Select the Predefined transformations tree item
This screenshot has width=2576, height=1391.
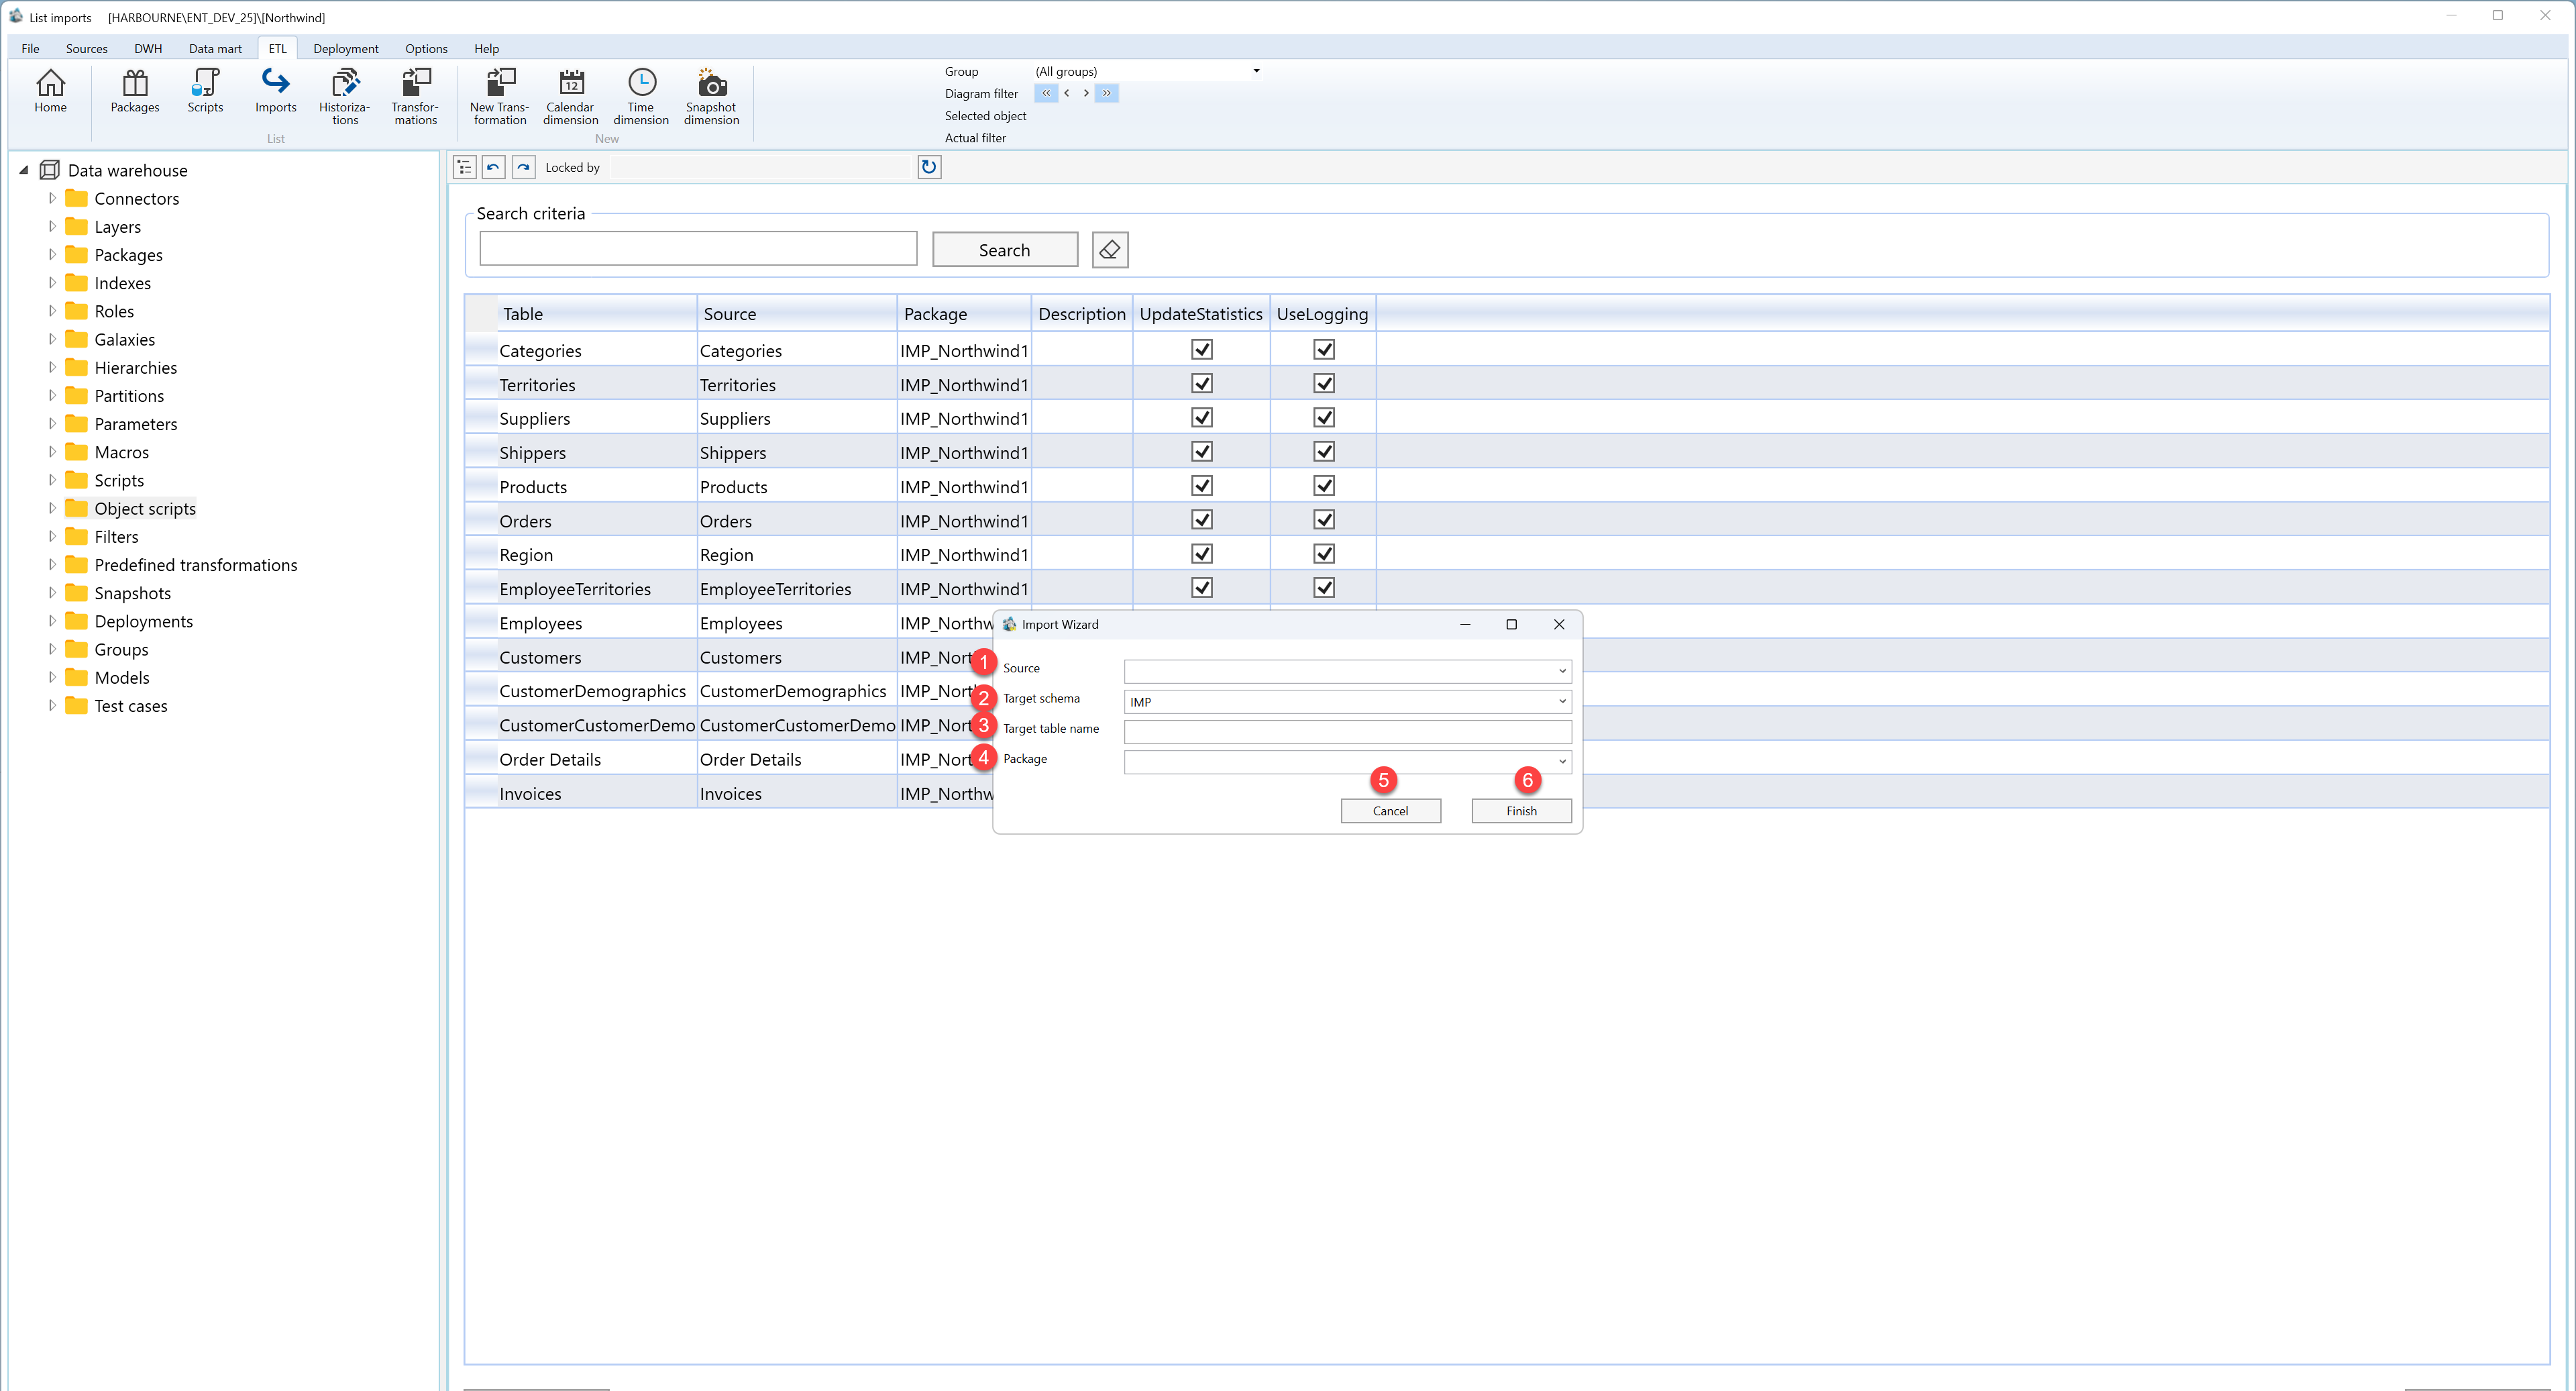tap(196, 564)
